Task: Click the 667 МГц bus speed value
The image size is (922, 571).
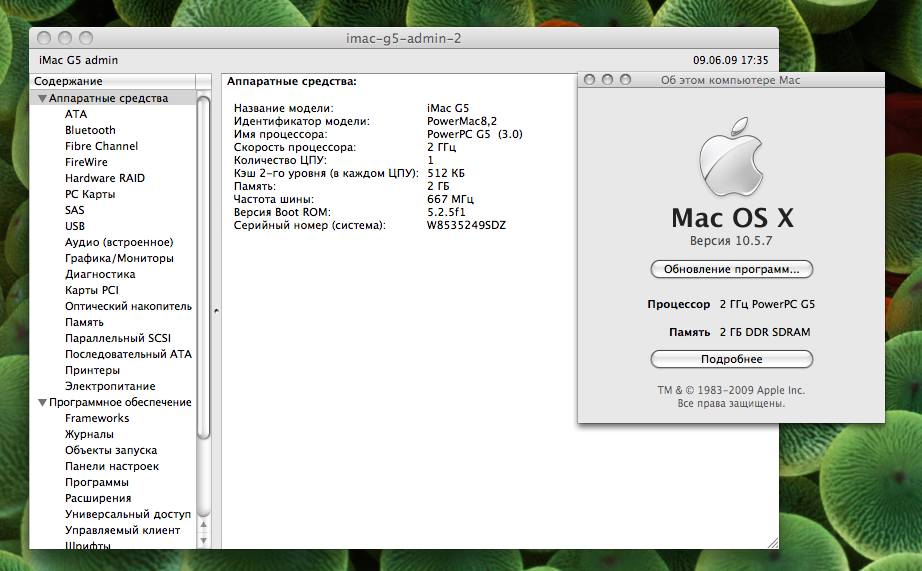Action: (450, 199)
